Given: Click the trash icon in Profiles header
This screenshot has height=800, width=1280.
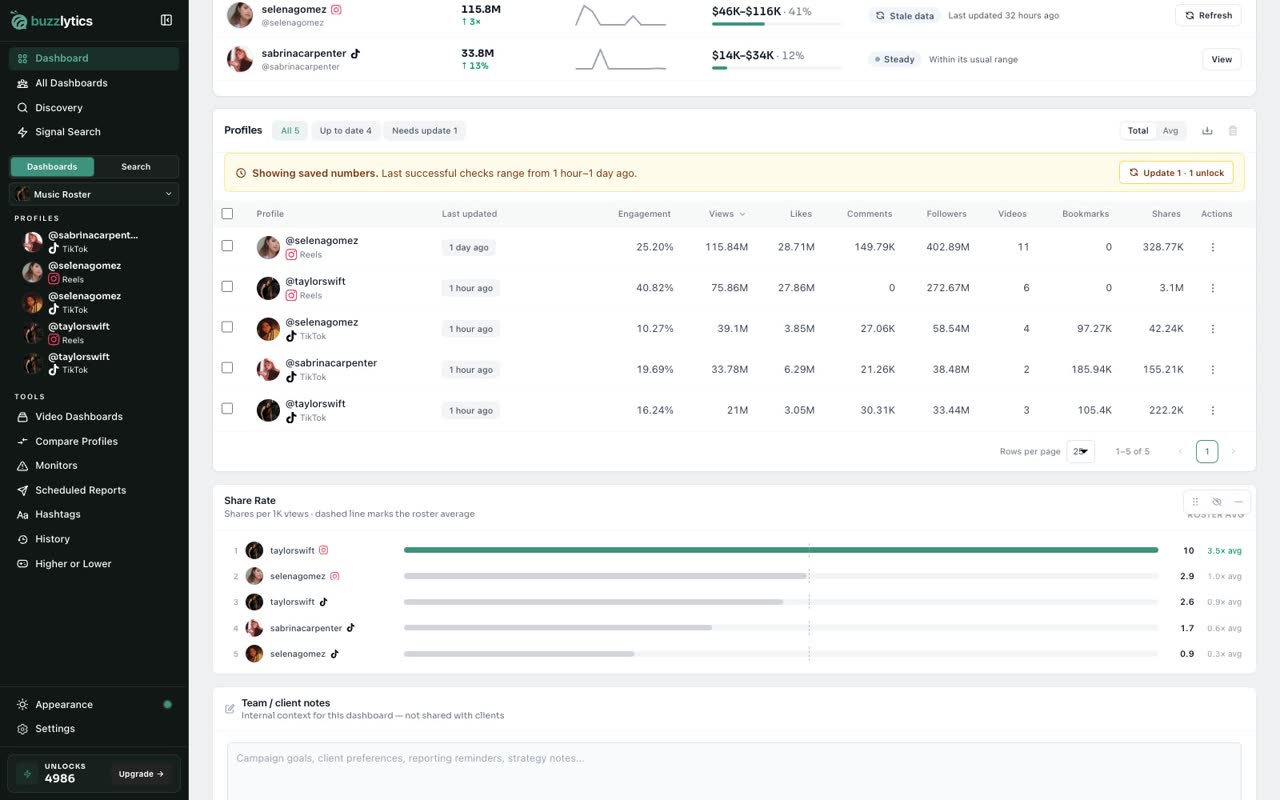Looking at the screenshot, I should click(1233, 131).
